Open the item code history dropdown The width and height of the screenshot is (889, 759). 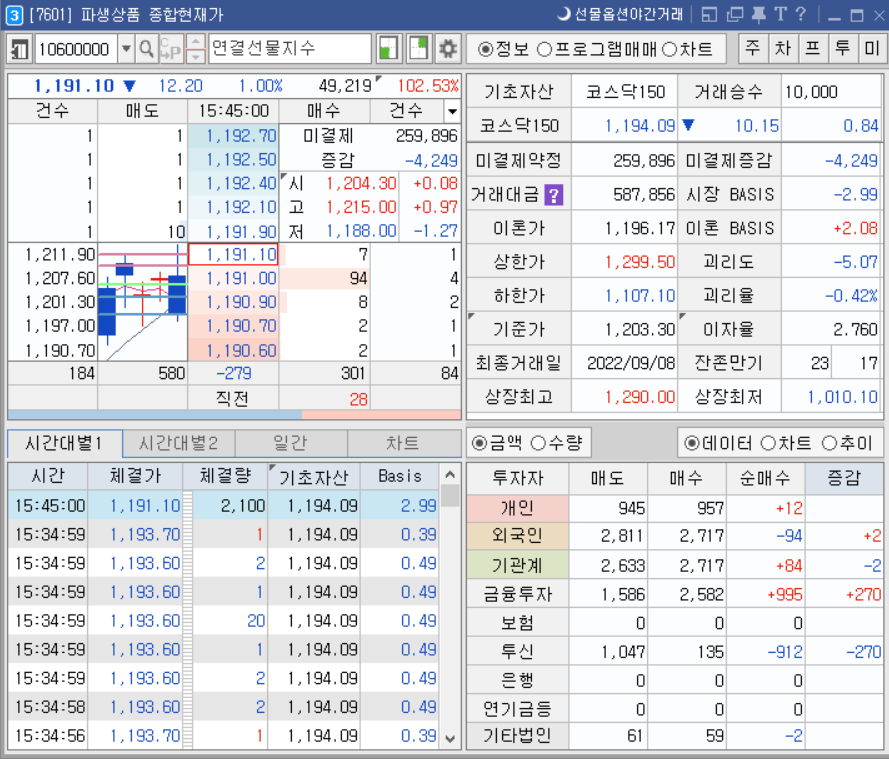click(x=126, y=49)
